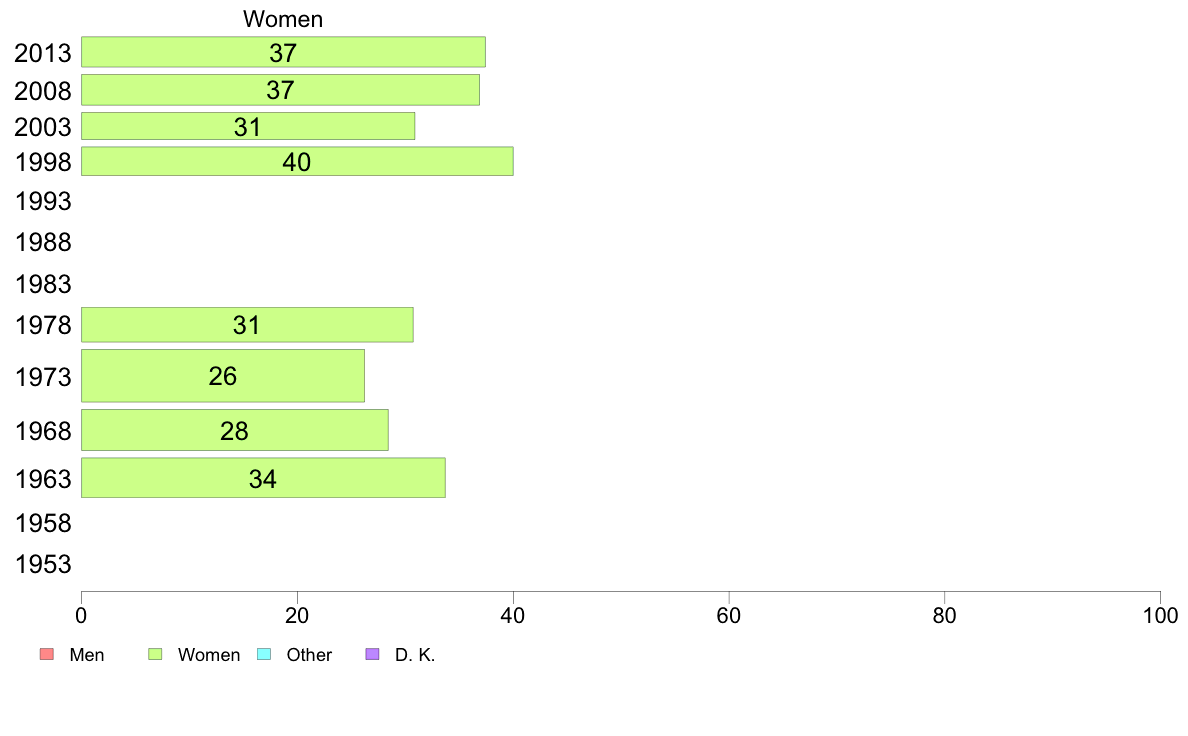Select the 2003 bar showing 31
Screen dimensions: 1188x736
pos(248,127)
